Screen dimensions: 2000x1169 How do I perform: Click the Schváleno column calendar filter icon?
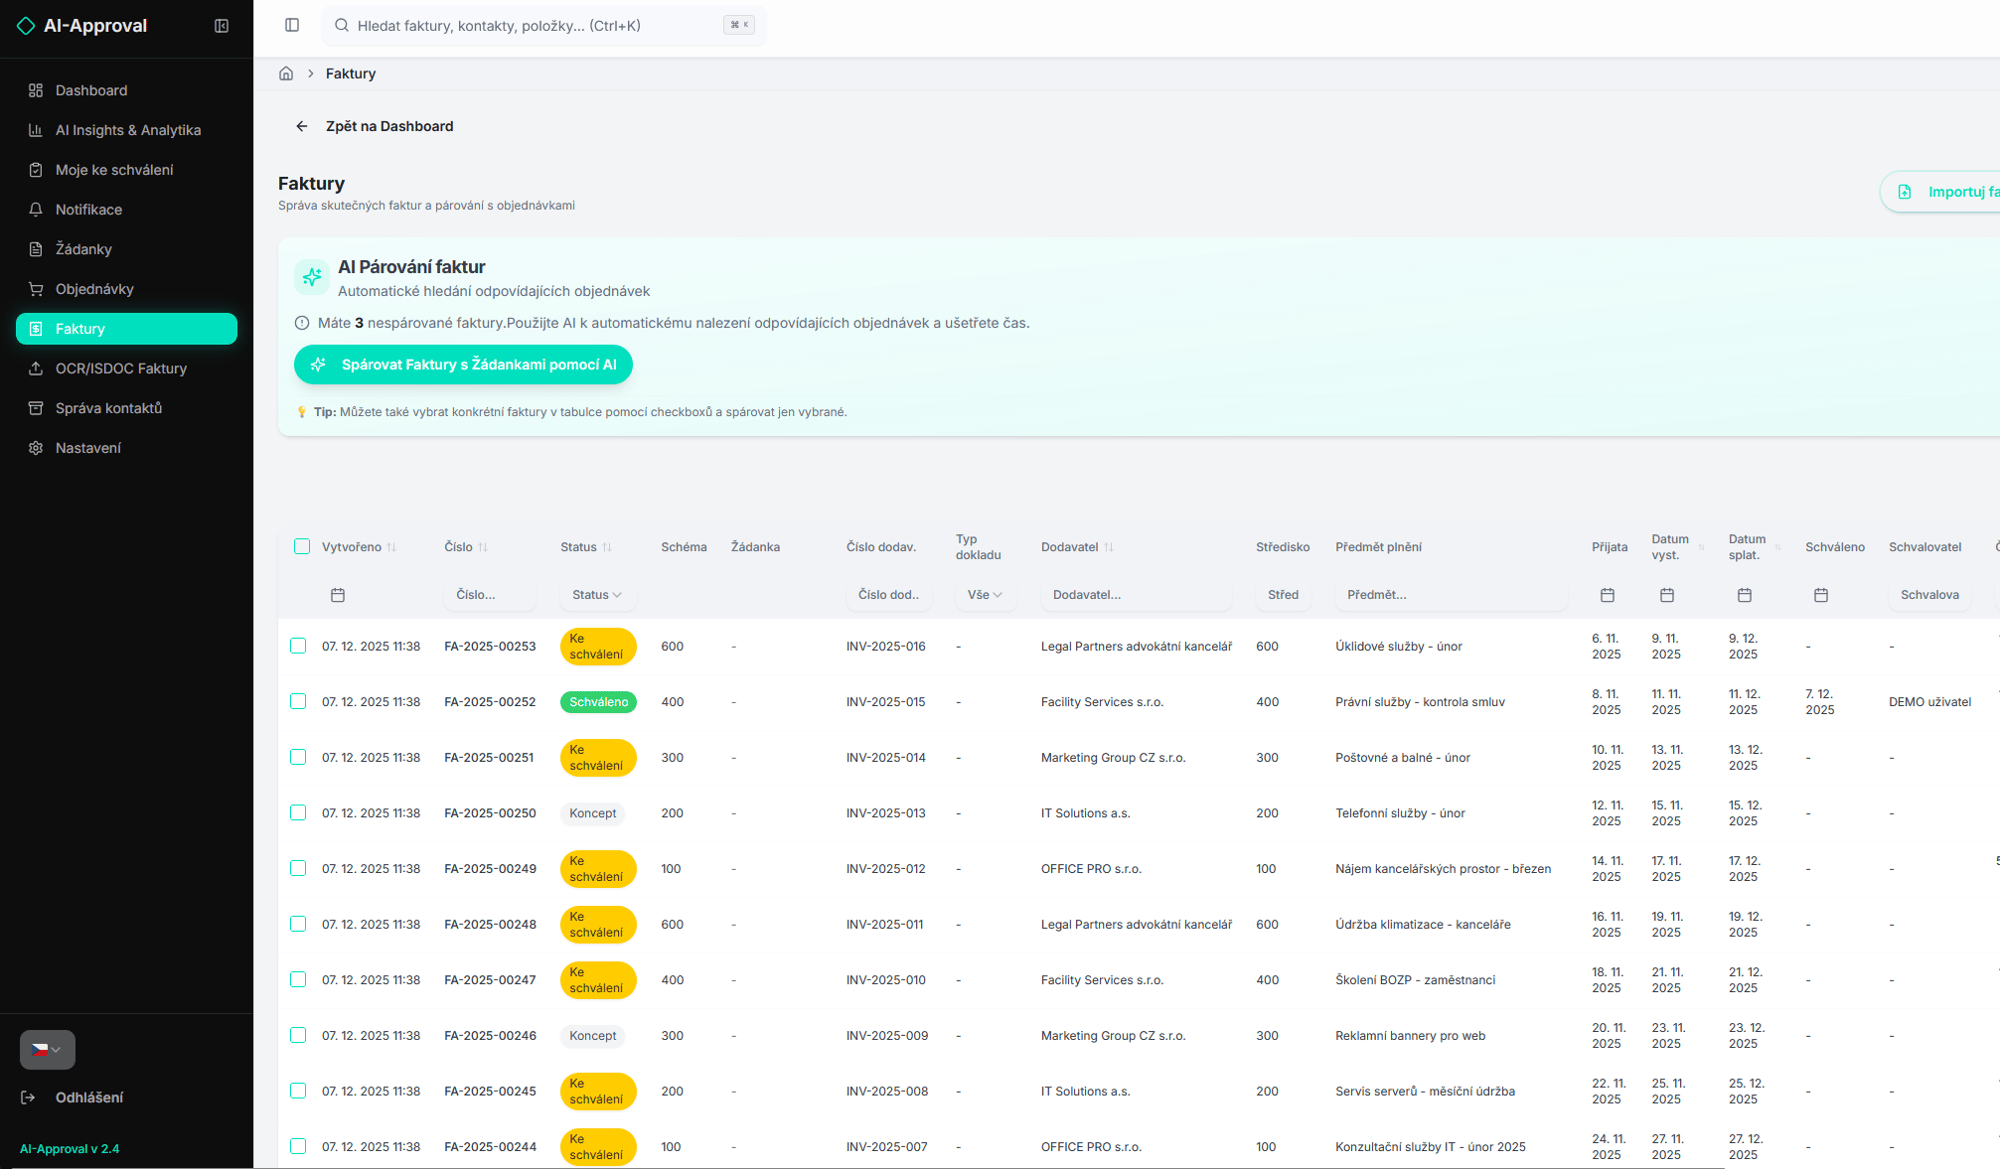[x=1820, y=595]
